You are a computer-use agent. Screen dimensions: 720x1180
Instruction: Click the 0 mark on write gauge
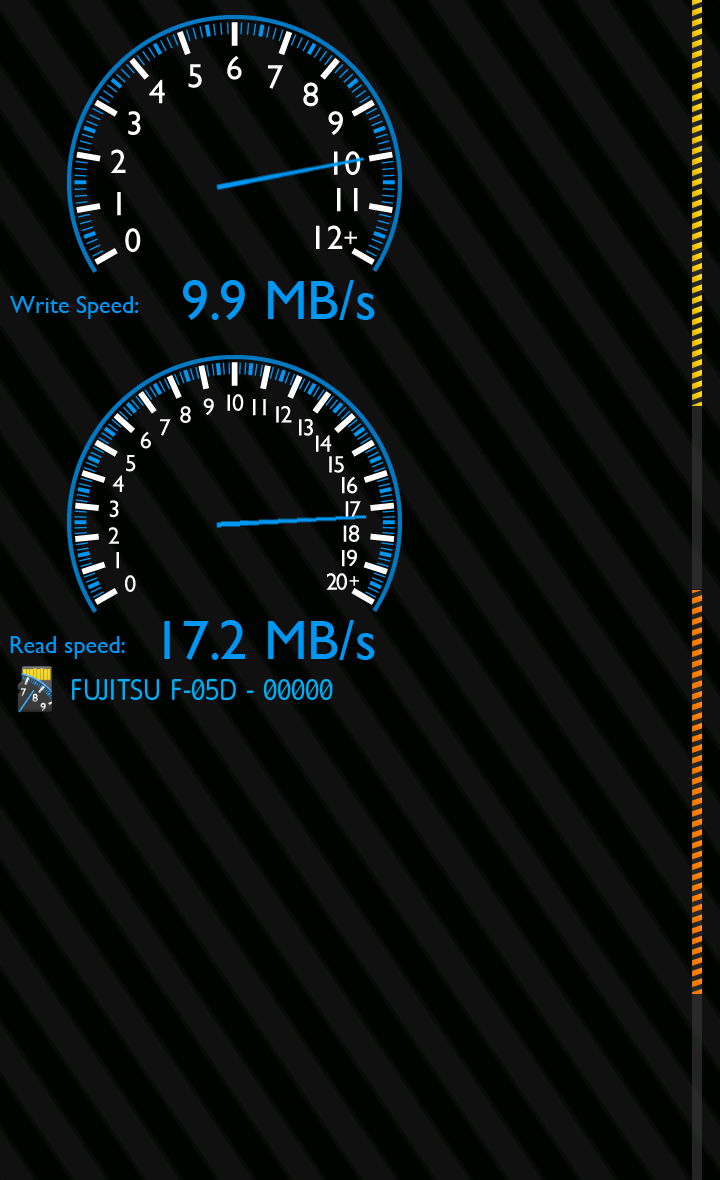pos(132,240)
